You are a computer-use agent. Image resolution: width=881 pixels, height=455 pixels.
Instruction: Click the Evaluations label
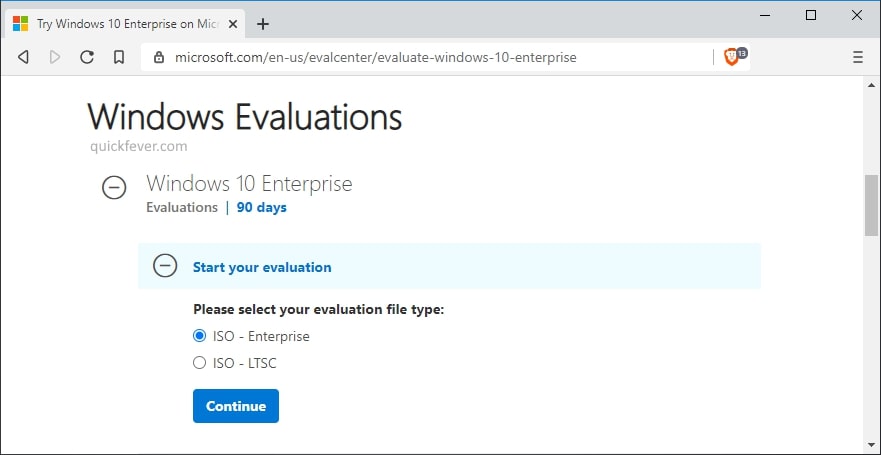181,207
